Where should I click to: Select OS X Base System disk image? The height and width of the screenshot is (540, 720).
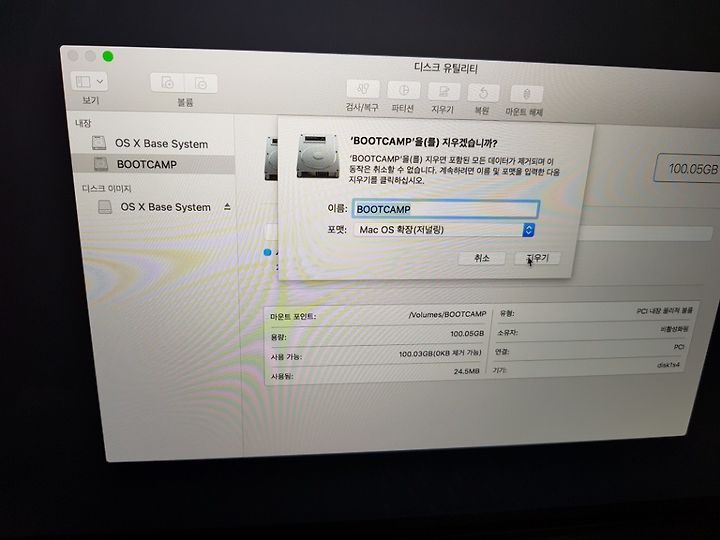coord(165,207)
